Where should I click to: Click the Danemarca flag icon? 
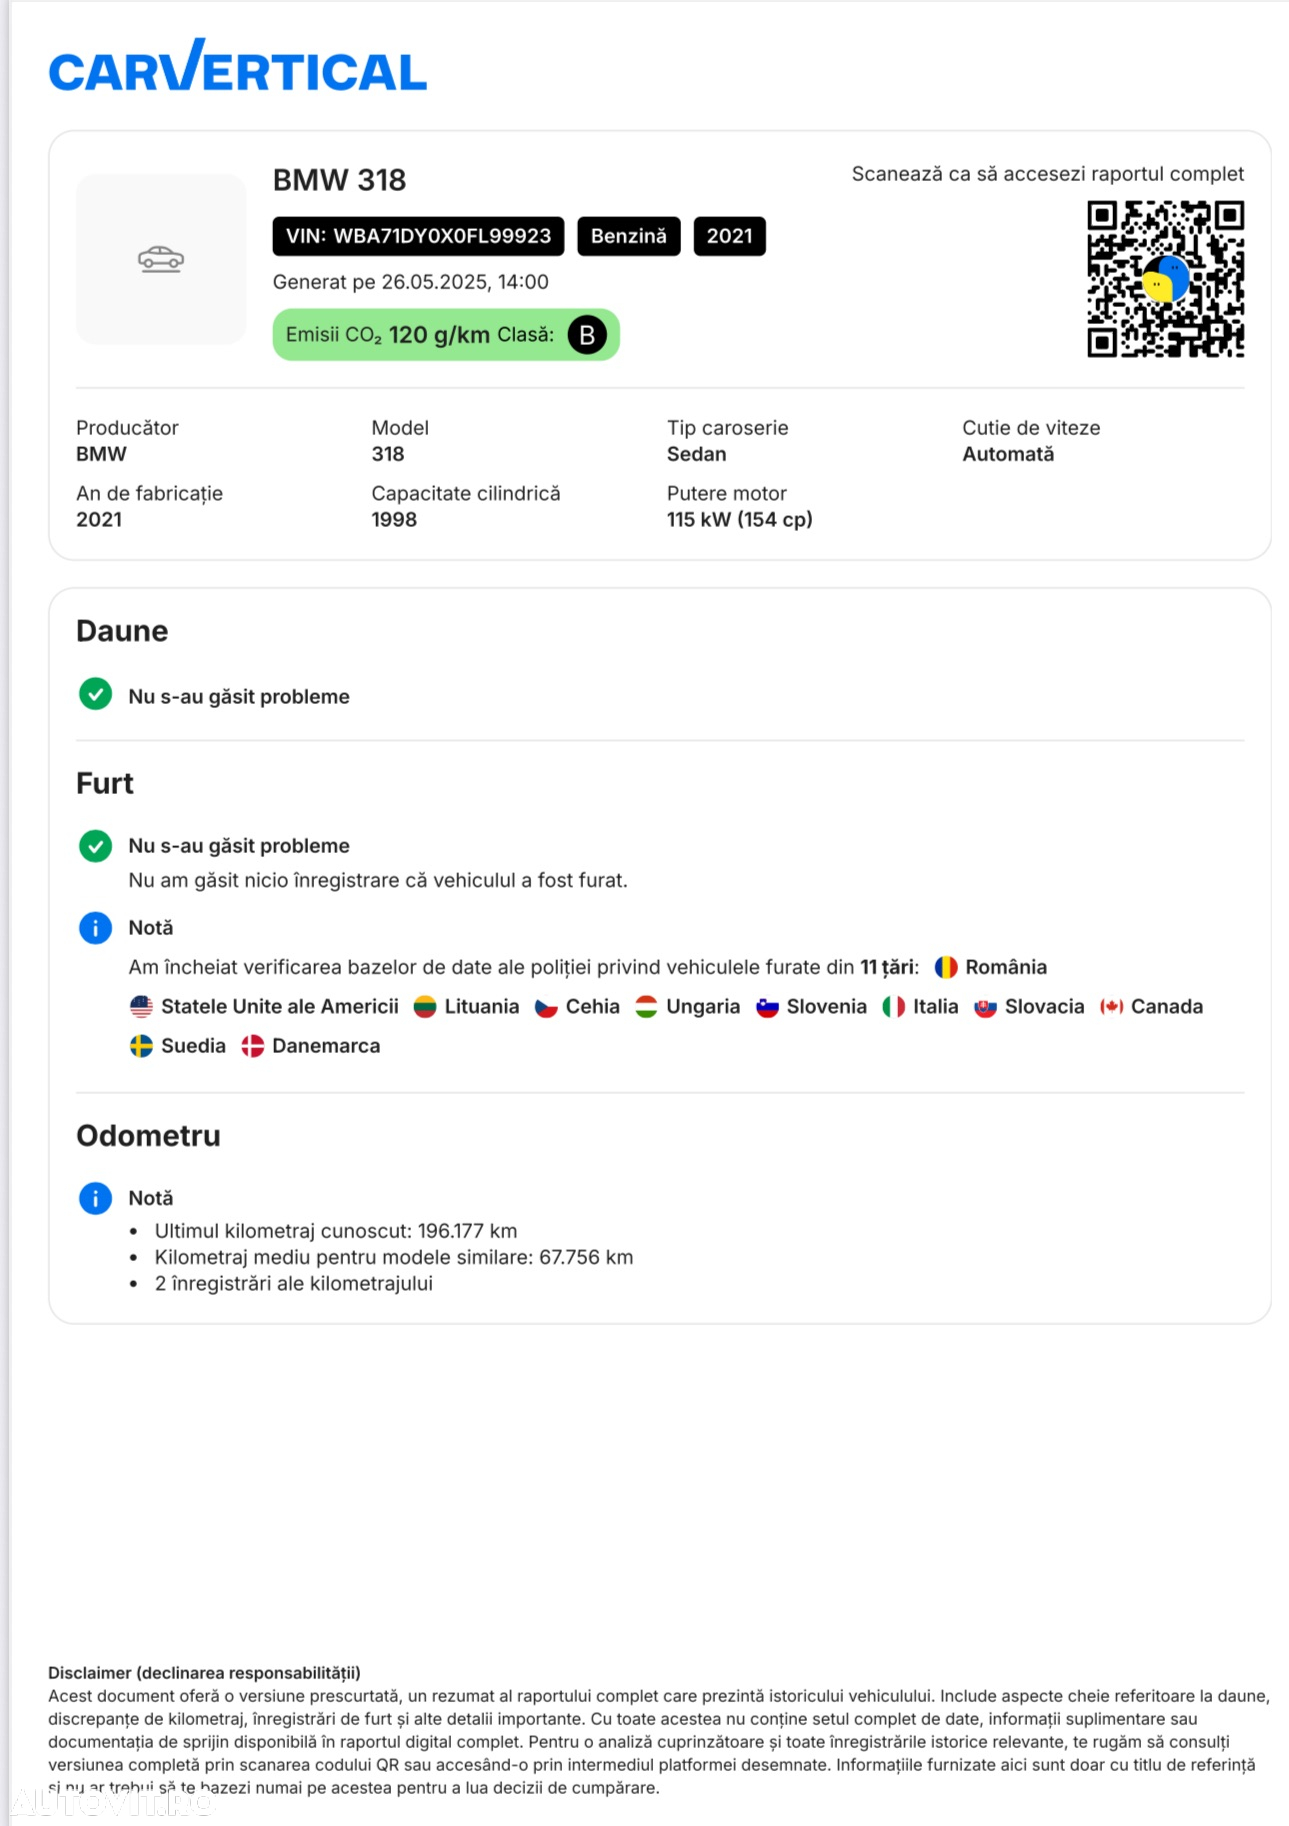(252, 1046)
